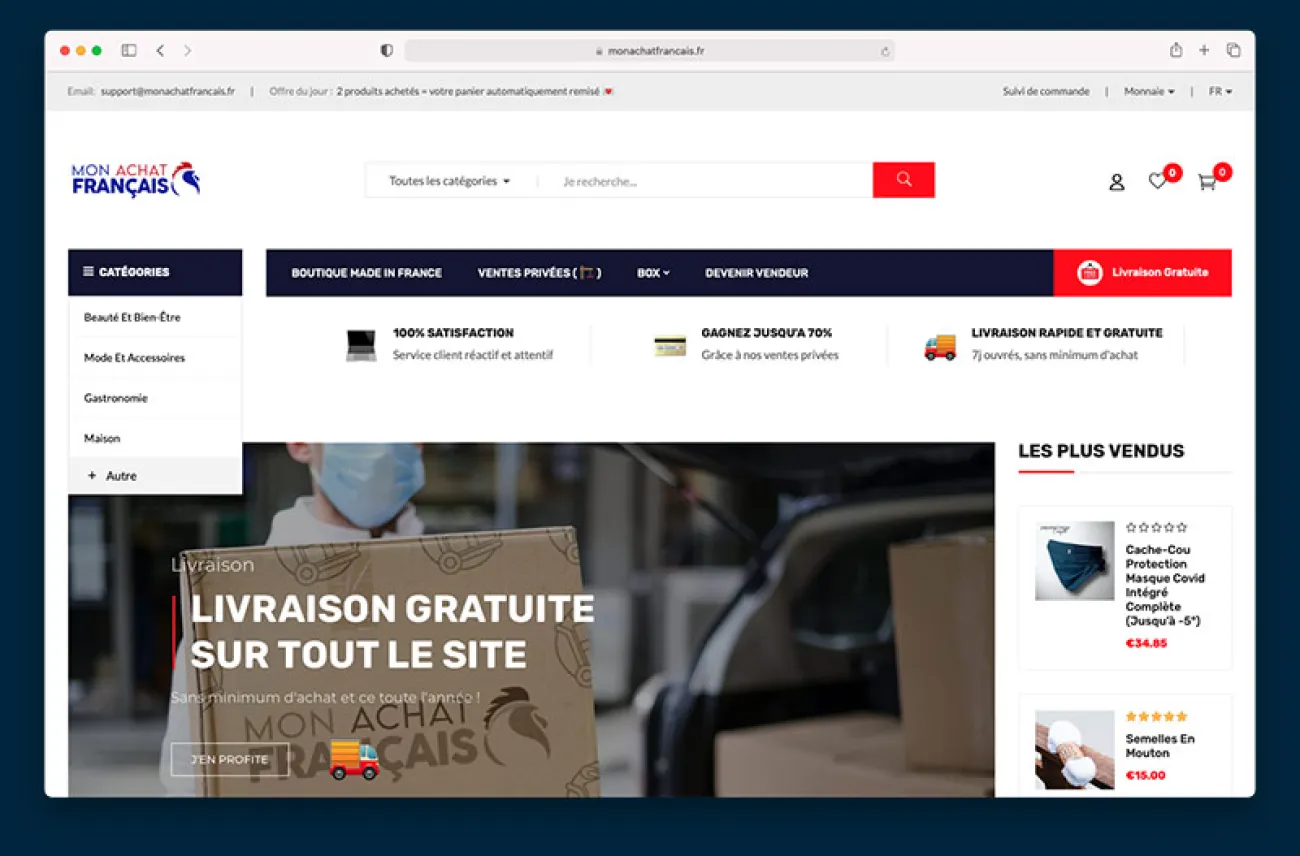Click the privacy shield icon in Safari
Image resolution: width=1300 pixels, height=856 pixels.
pos(387,50)
